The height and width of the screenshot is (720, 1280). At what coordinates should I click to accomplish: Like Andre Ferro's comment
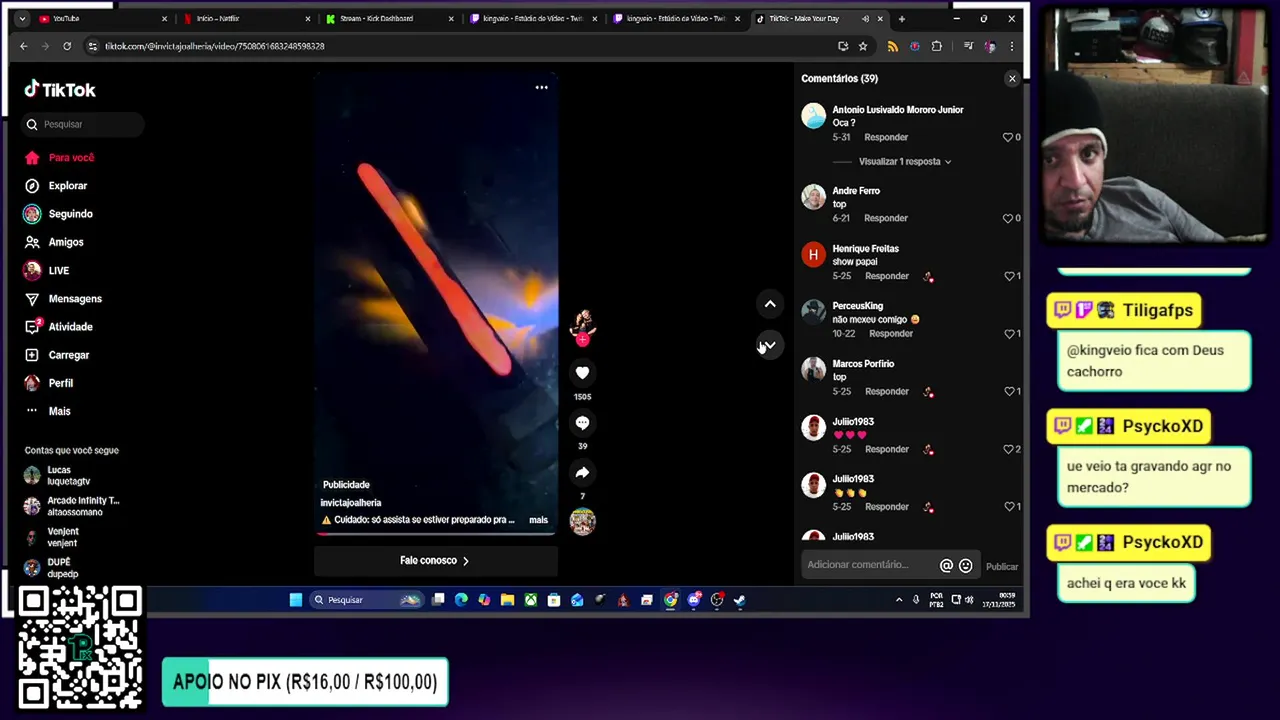[x=1009, y=218]
